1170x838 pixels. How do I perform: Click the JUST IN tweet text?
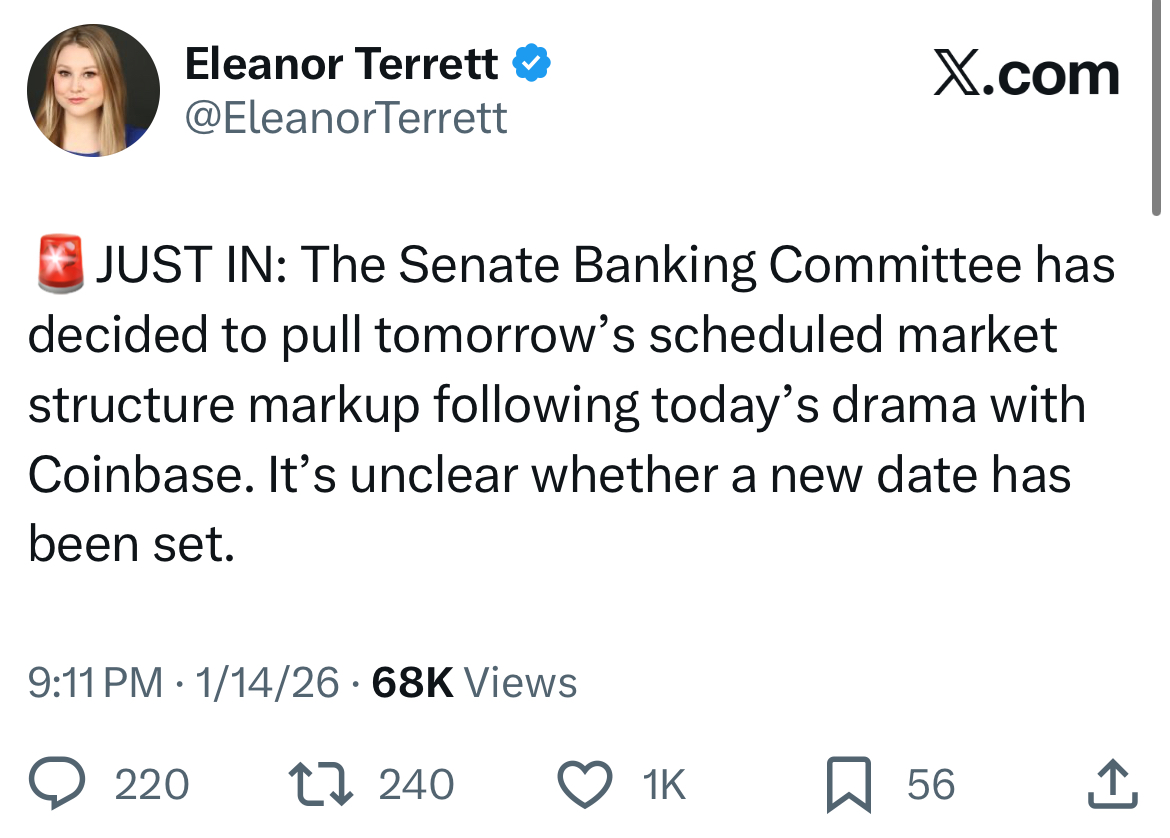[572, 404]
